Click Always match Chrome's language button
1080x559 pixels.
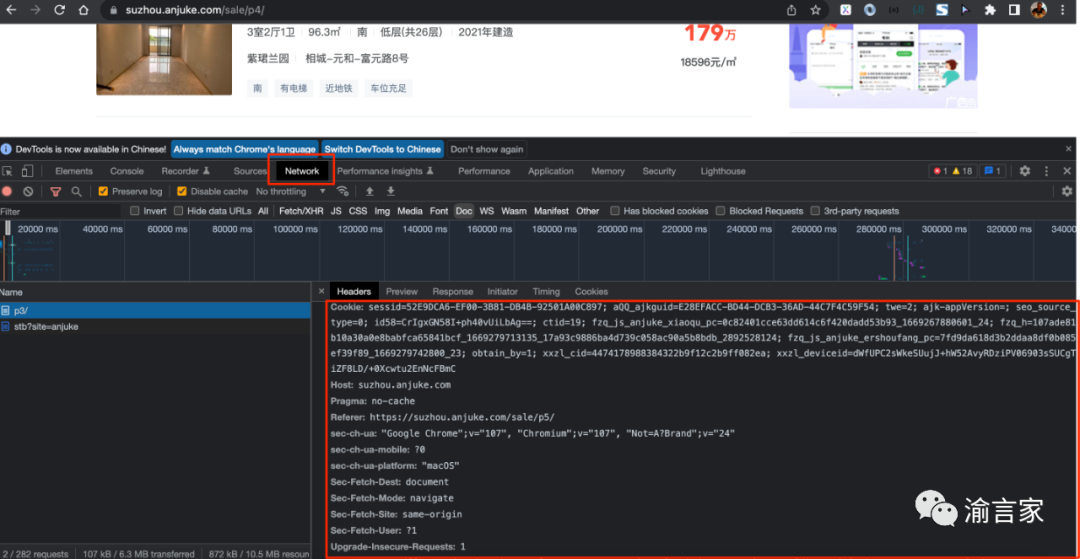click(x=245, y=149)
